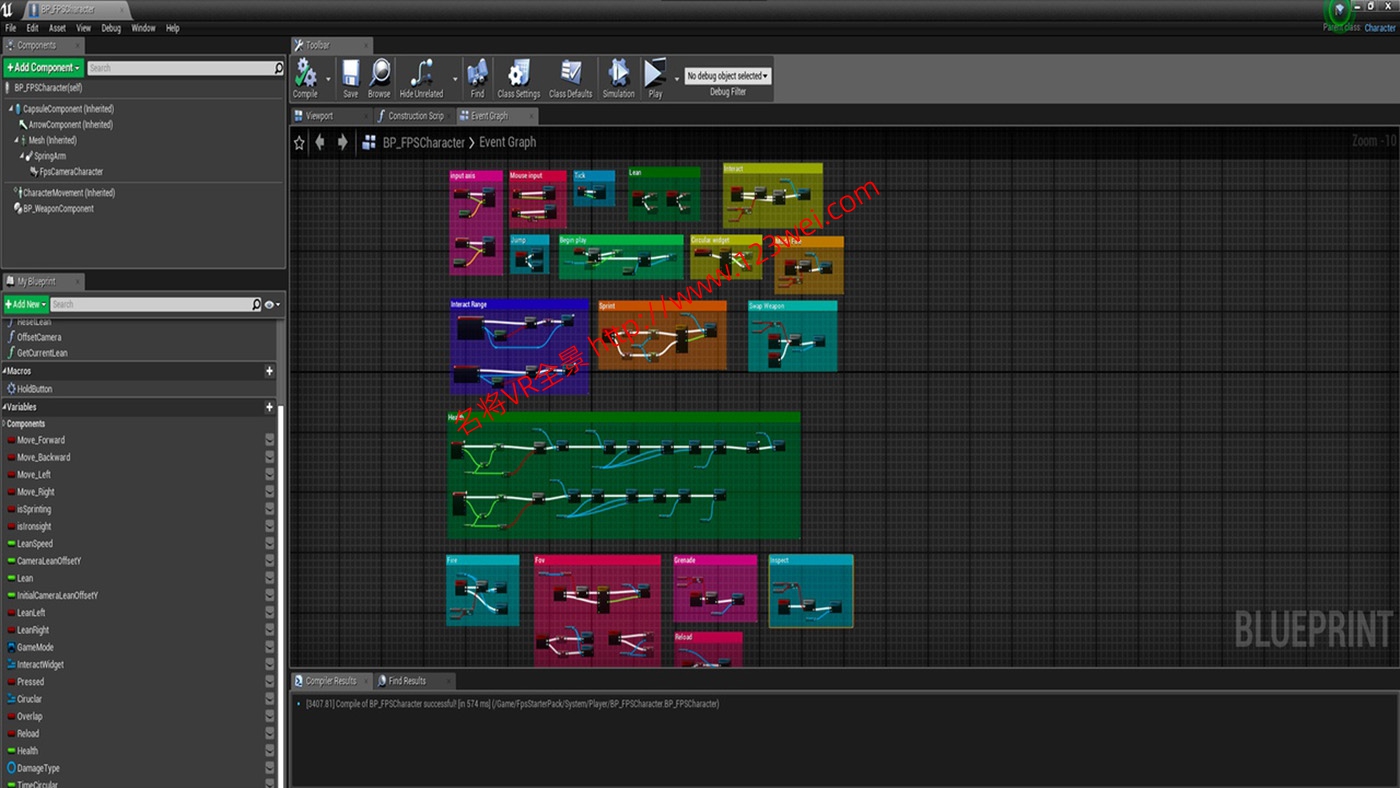1400x788 pixels.
Task: Open Find with the binoculars icon
Action: (477, 77)
